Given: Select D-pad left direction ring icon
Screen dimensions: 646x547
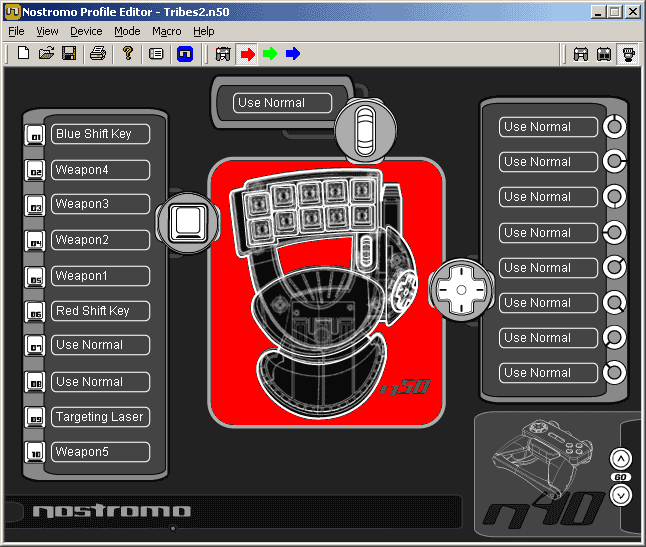Looking at the screenshot, I should point(614,232).
